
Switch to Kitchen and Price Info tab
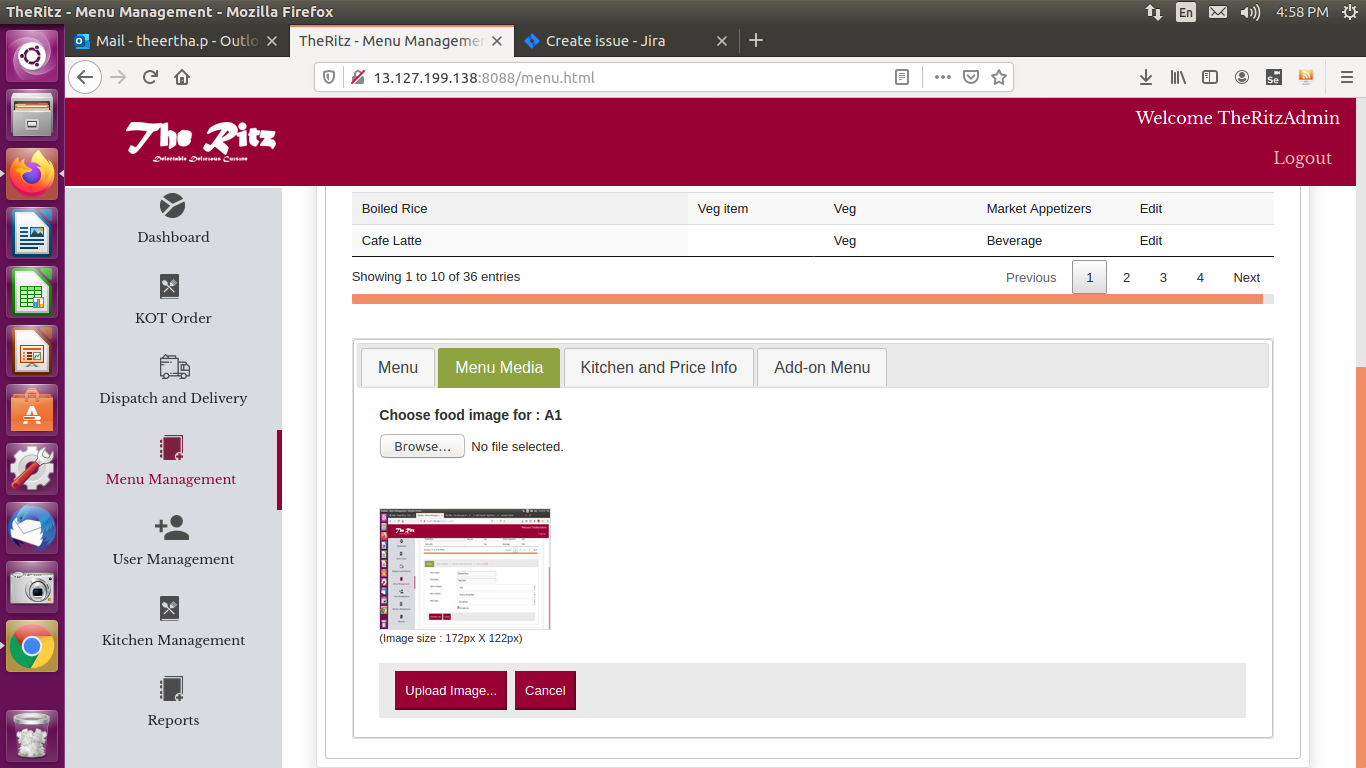coord(658,367)
